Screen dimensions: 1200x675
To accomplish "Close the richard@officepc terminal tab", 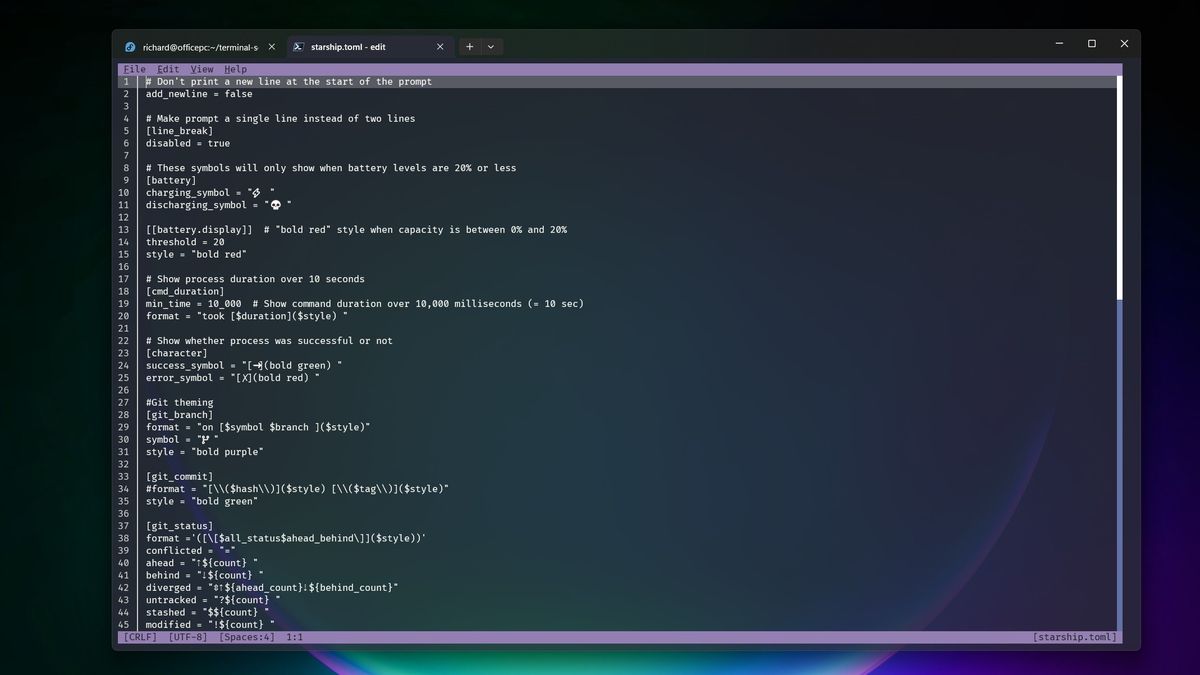I will point(271,46).
